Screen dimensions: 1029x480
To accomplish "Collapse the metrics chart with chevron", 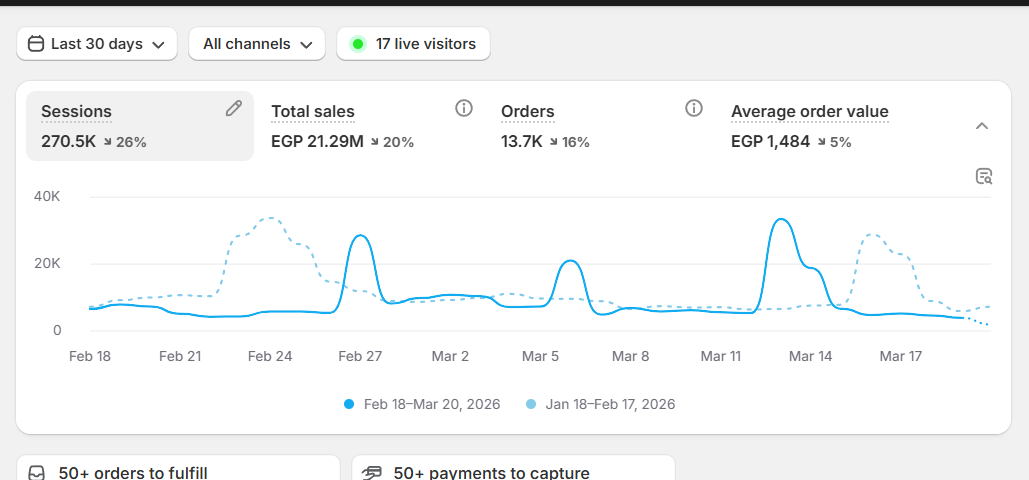I will 982,126.
